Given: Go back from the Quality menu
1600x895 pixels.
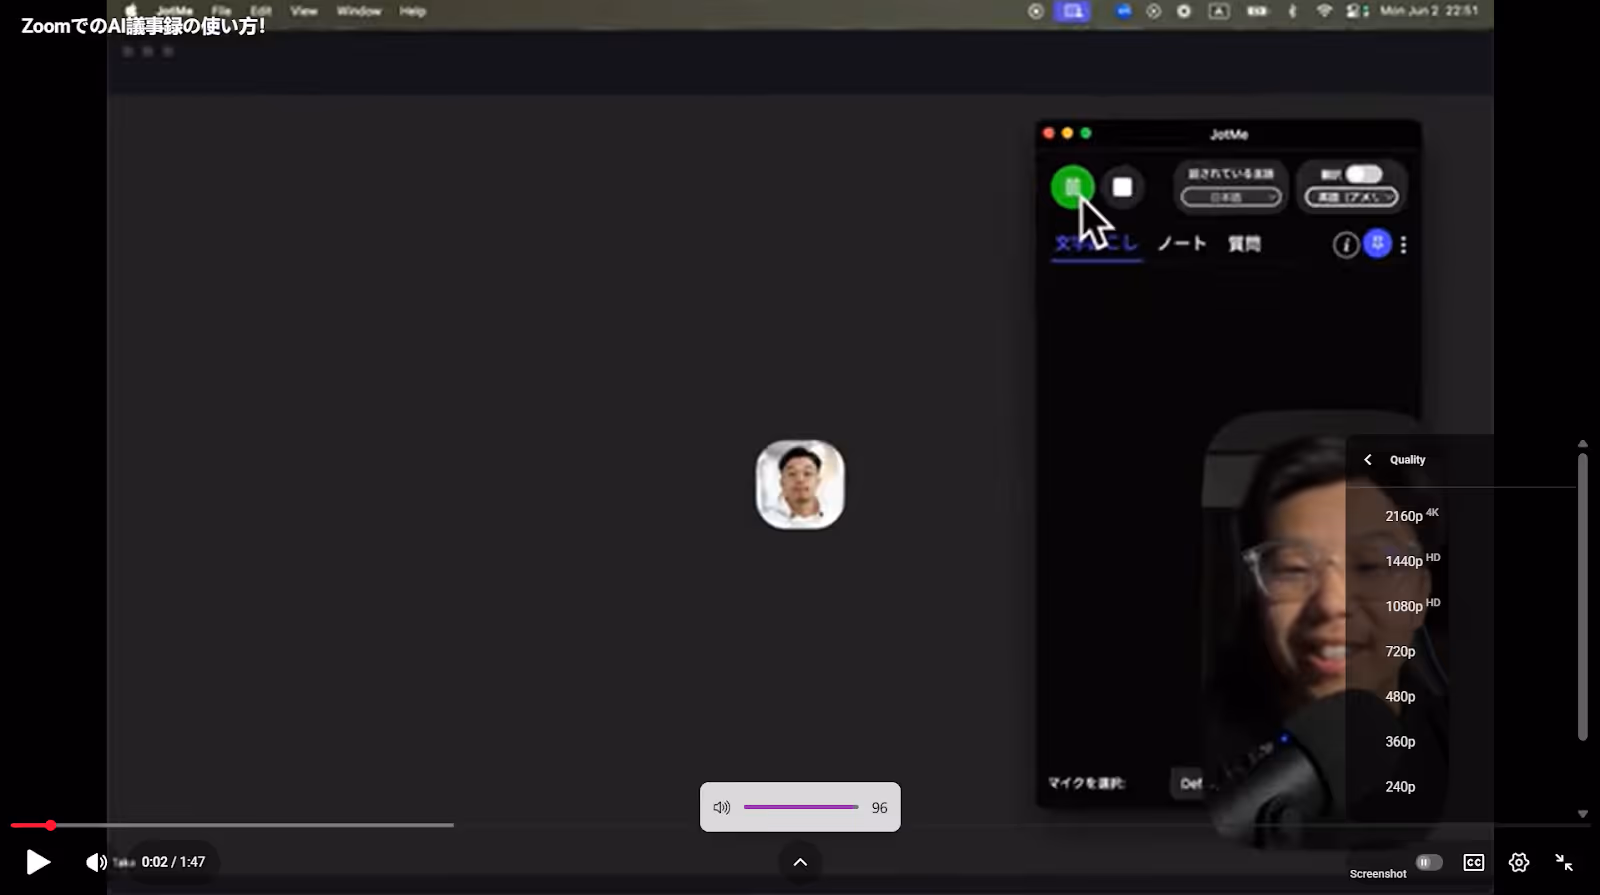Looking at the screenshot, I should tap(1368, 460).
